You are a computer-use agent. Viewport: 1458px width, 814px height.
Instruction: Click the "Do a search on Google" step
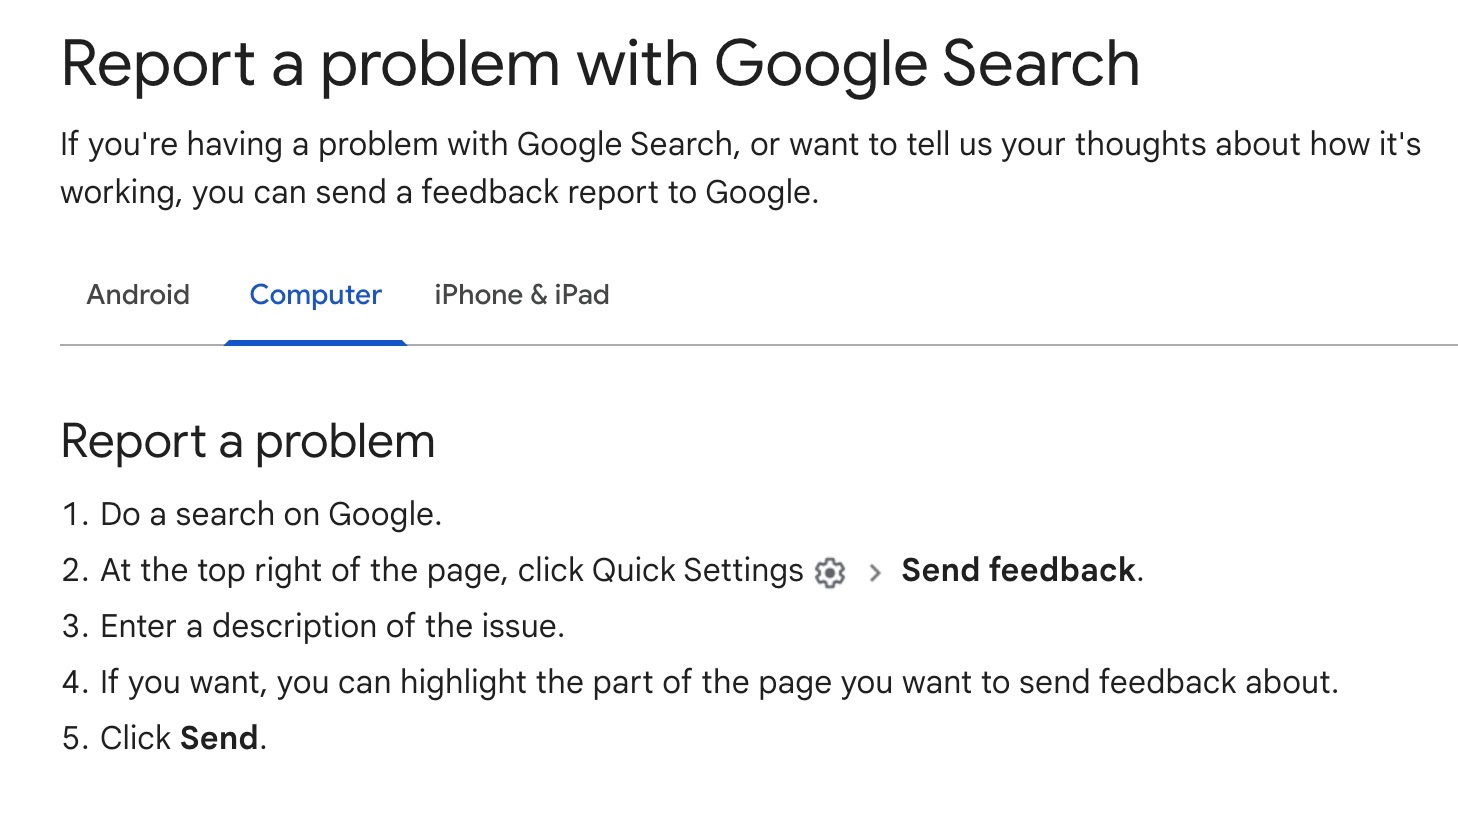270,514
